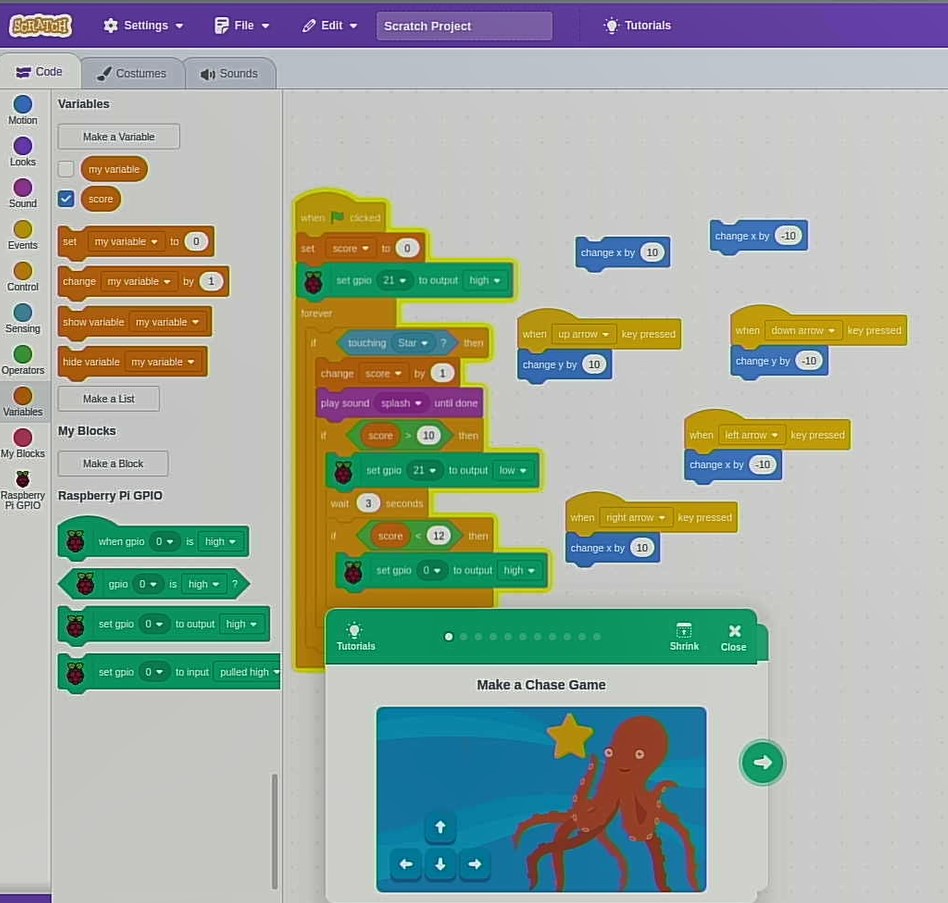Go to the next tutorial step arrow
The width and height of the screenshot is (948, 903).
[x=762, y=762]
